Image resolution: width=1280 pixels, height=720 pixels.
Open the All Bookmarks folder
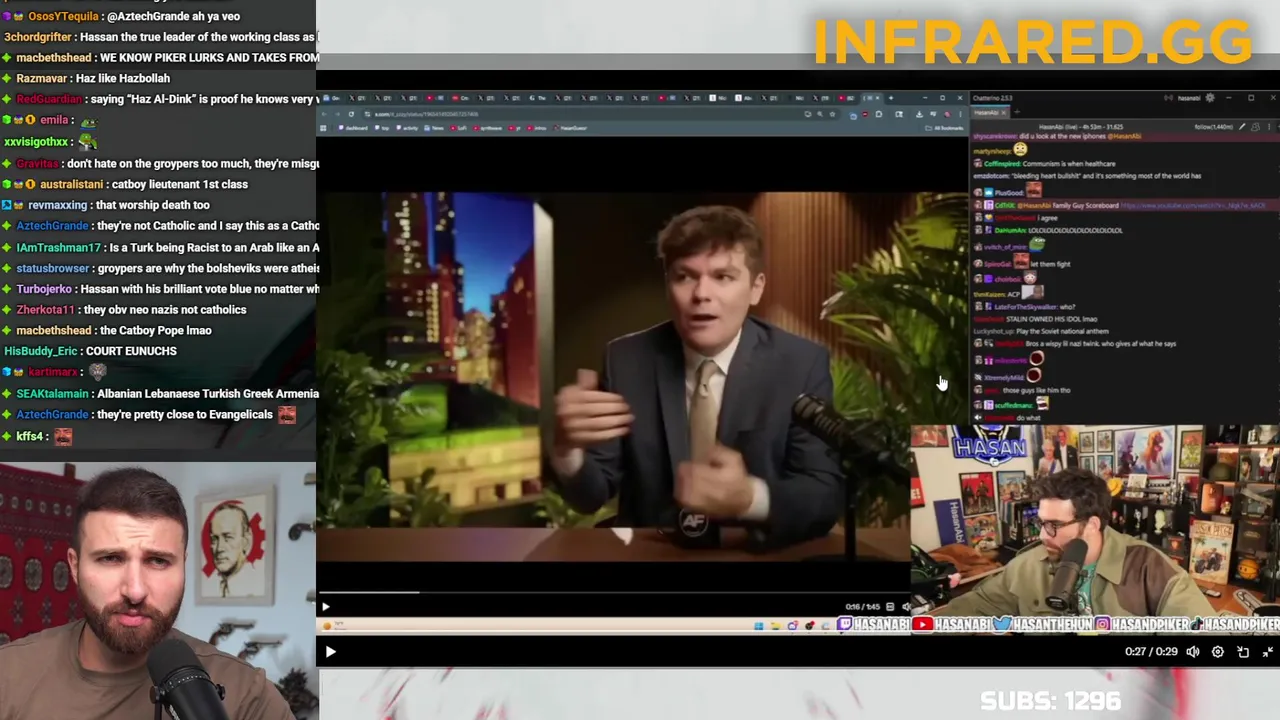click(945, 128)
